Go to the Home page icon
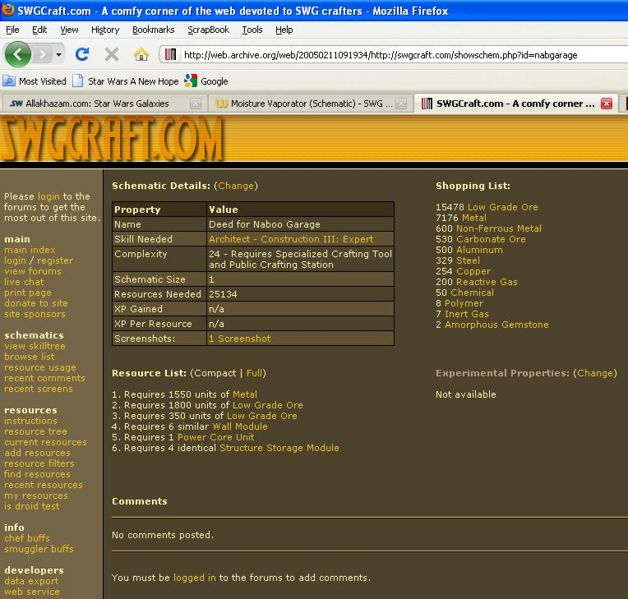Viewport: 628px width, 599px height. coord(140,54)
